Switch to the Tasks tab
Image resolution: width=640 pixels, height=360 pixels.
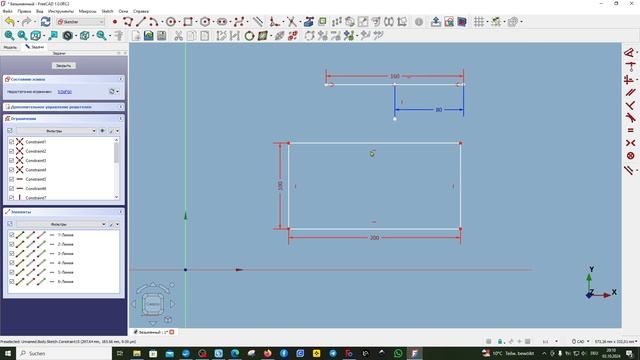[35, 47]
